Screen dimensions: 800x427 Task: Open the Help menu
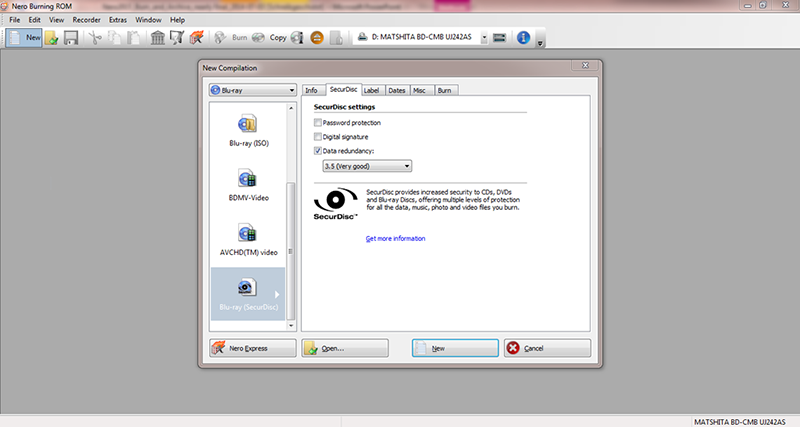pos(177,20)
